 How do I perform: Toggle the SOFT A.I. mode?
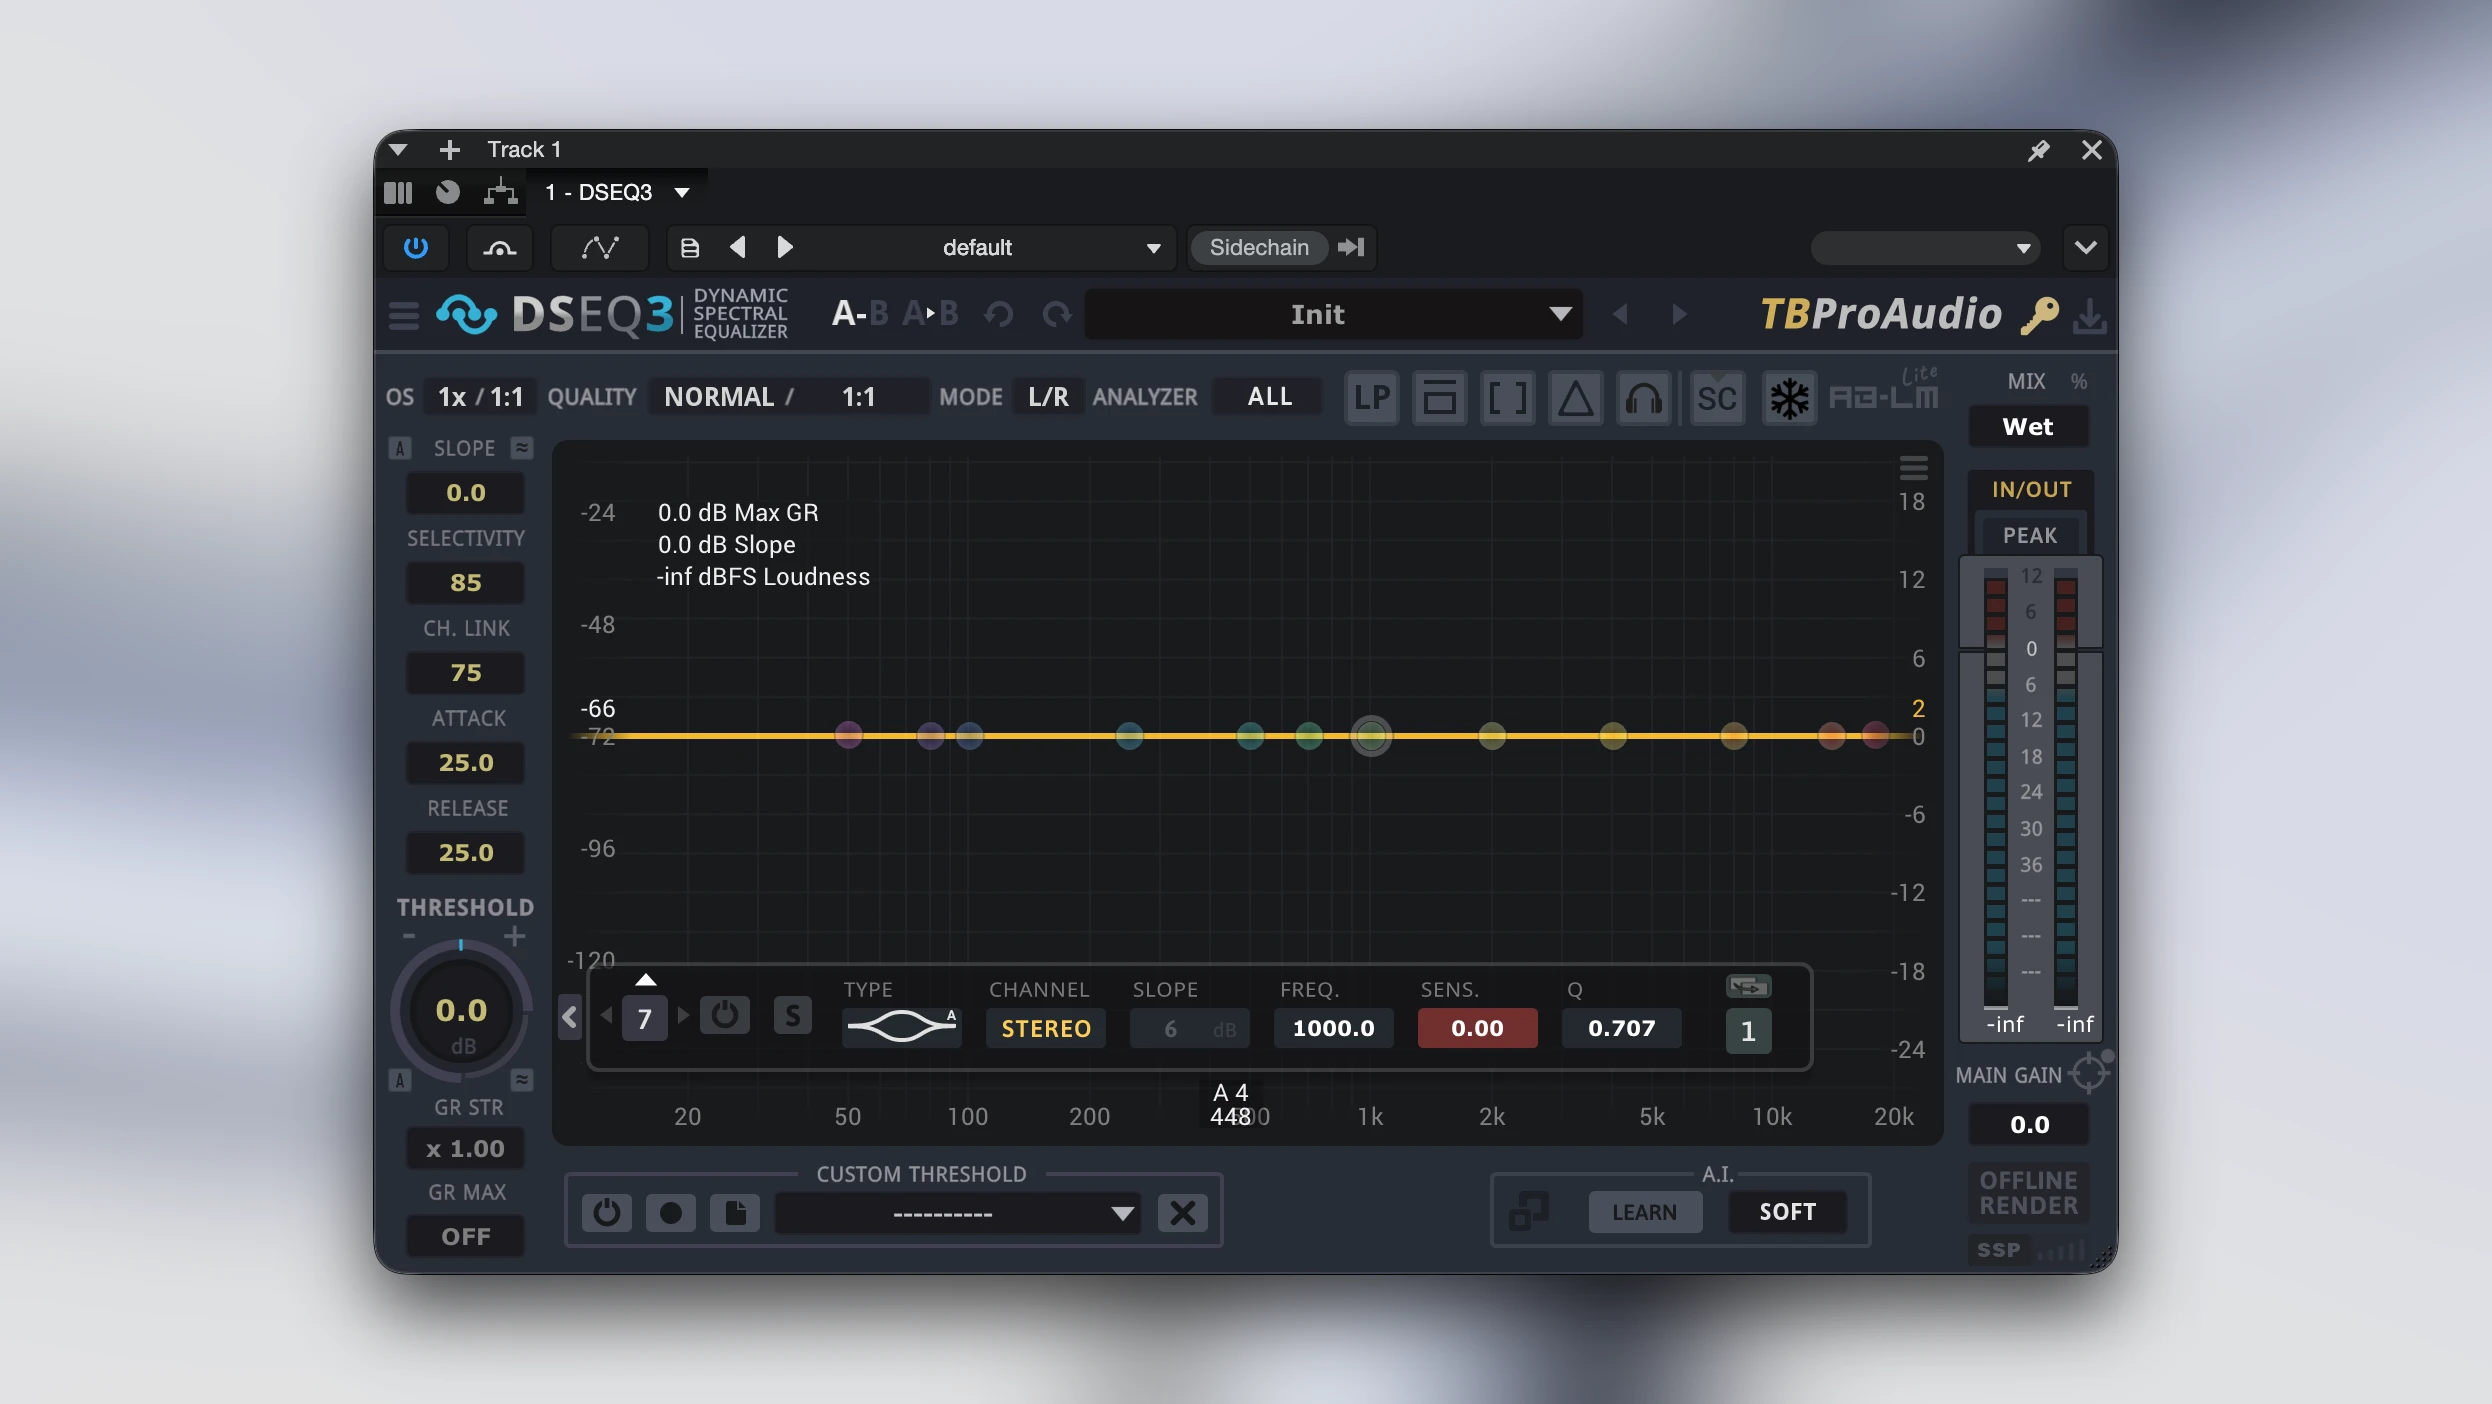click(1787, 1212)
